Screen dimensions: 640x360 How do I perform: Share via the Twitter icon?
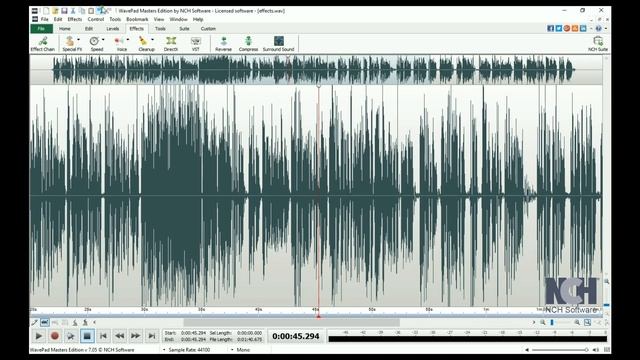pyautogui.click(x=558, y=28)
